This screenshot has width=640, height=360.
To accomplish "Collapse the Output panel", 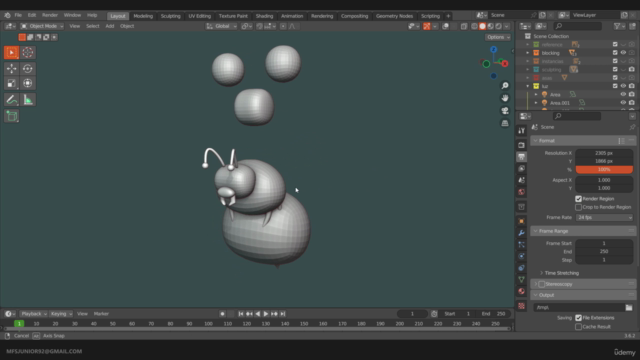I will 536,295.
